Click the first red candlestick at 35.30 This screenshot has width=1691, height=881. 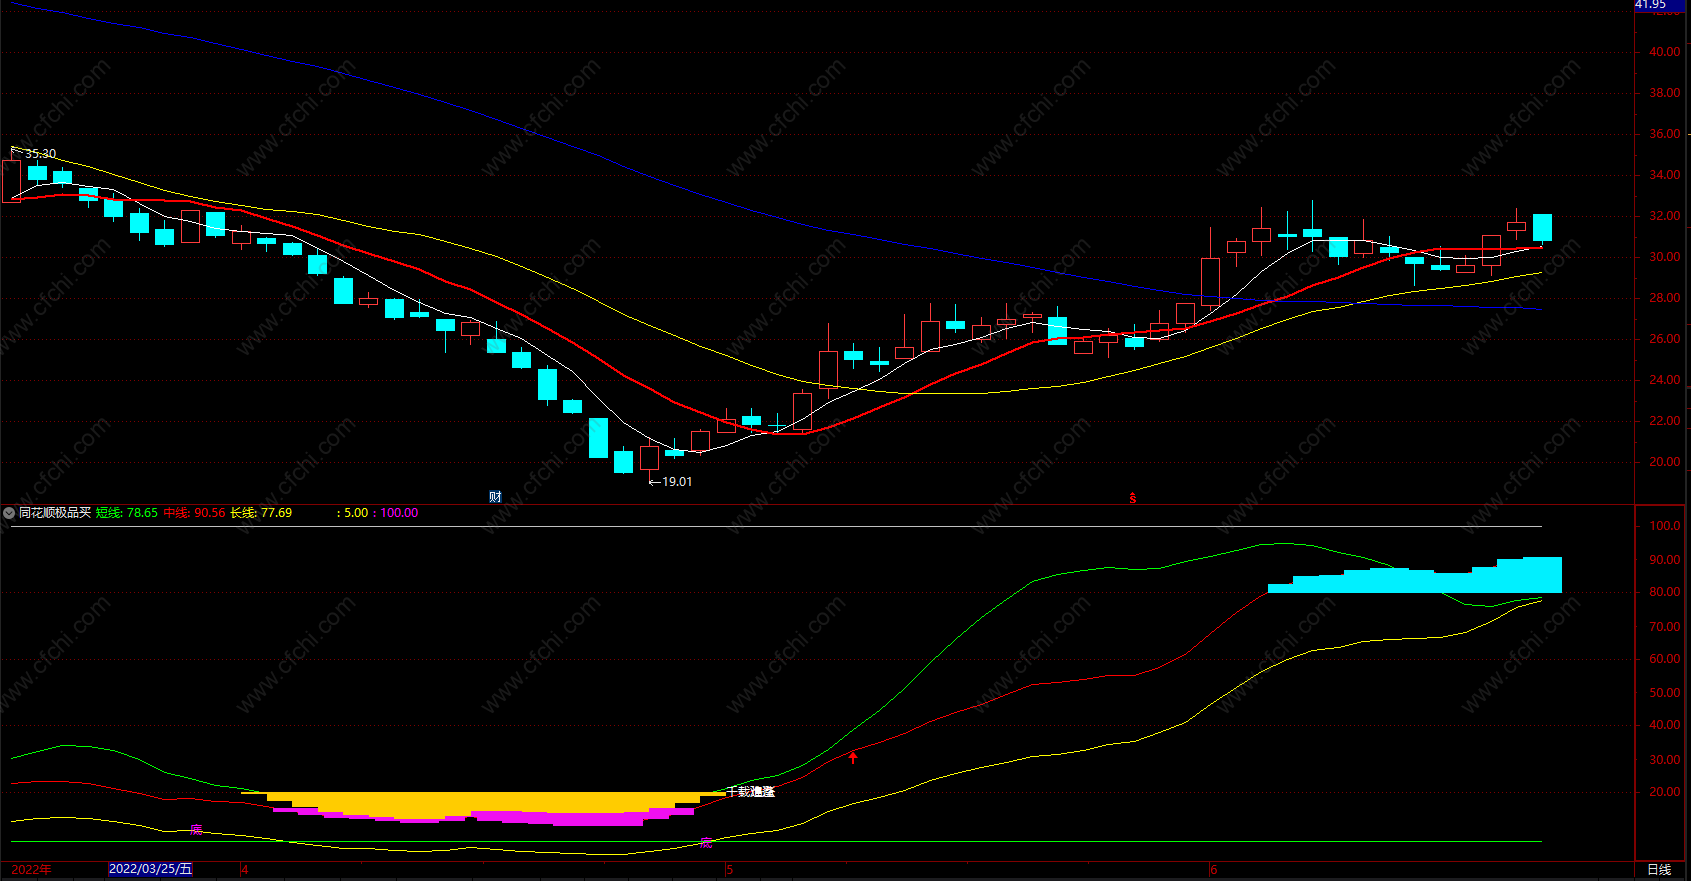[11, 181]
